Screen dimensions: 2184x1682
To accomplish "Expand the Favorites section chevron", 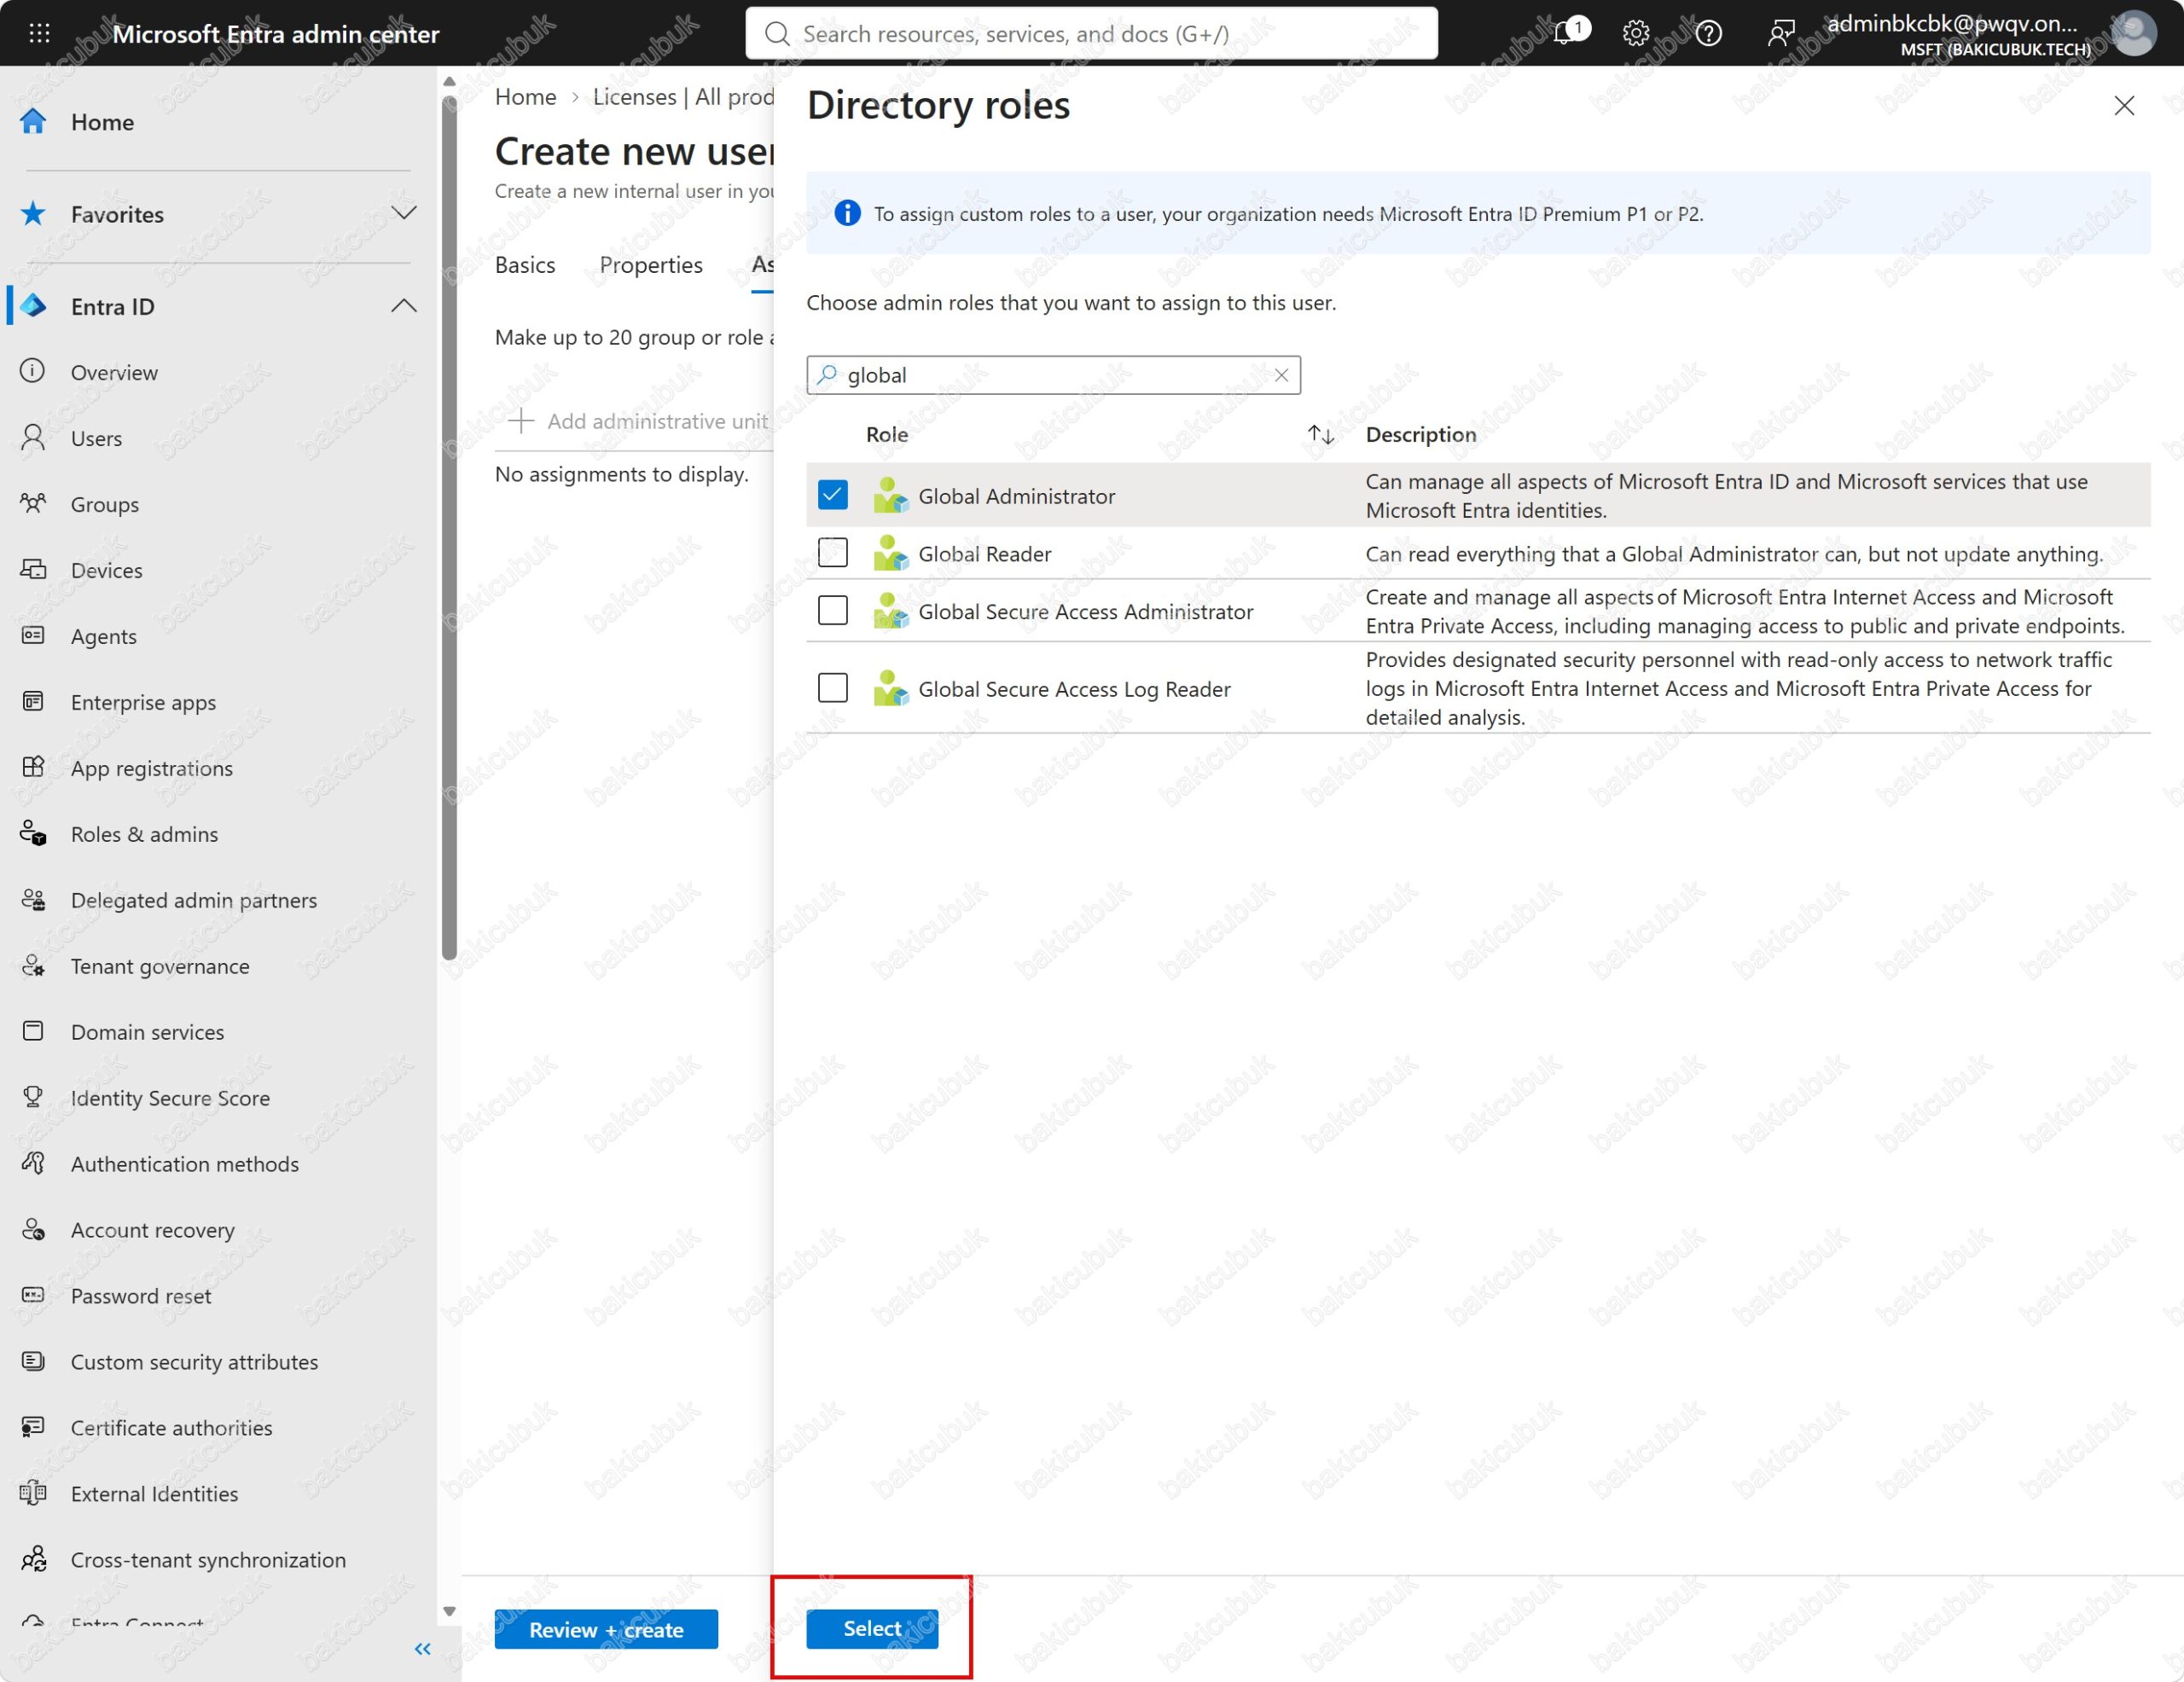I will coord(404,213).
